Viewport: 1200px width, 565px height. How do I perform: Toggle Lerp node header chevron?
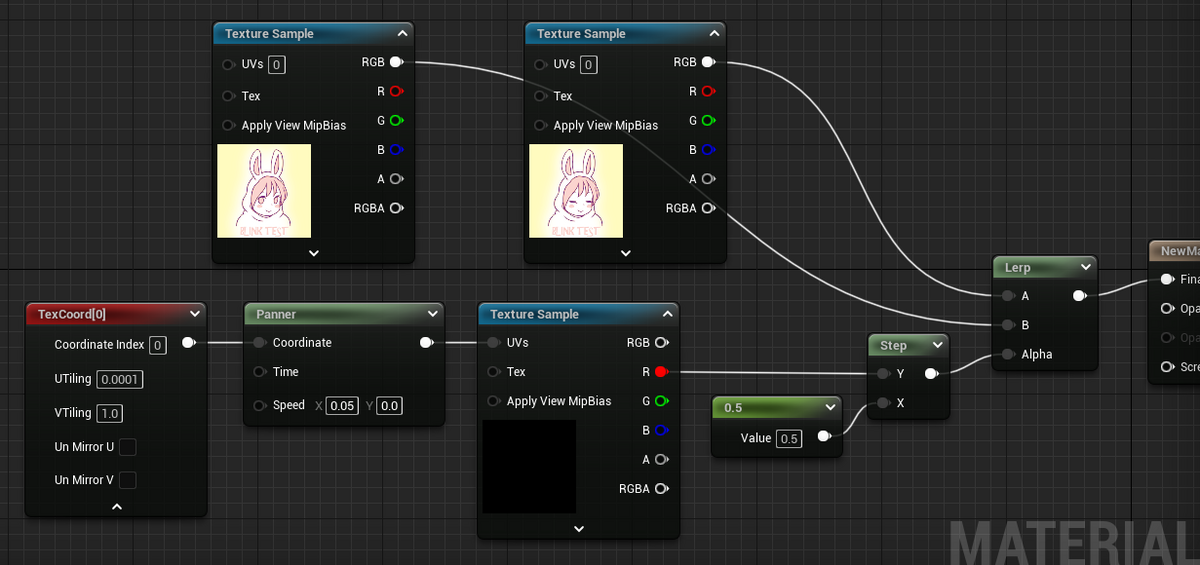[1085, 268]
